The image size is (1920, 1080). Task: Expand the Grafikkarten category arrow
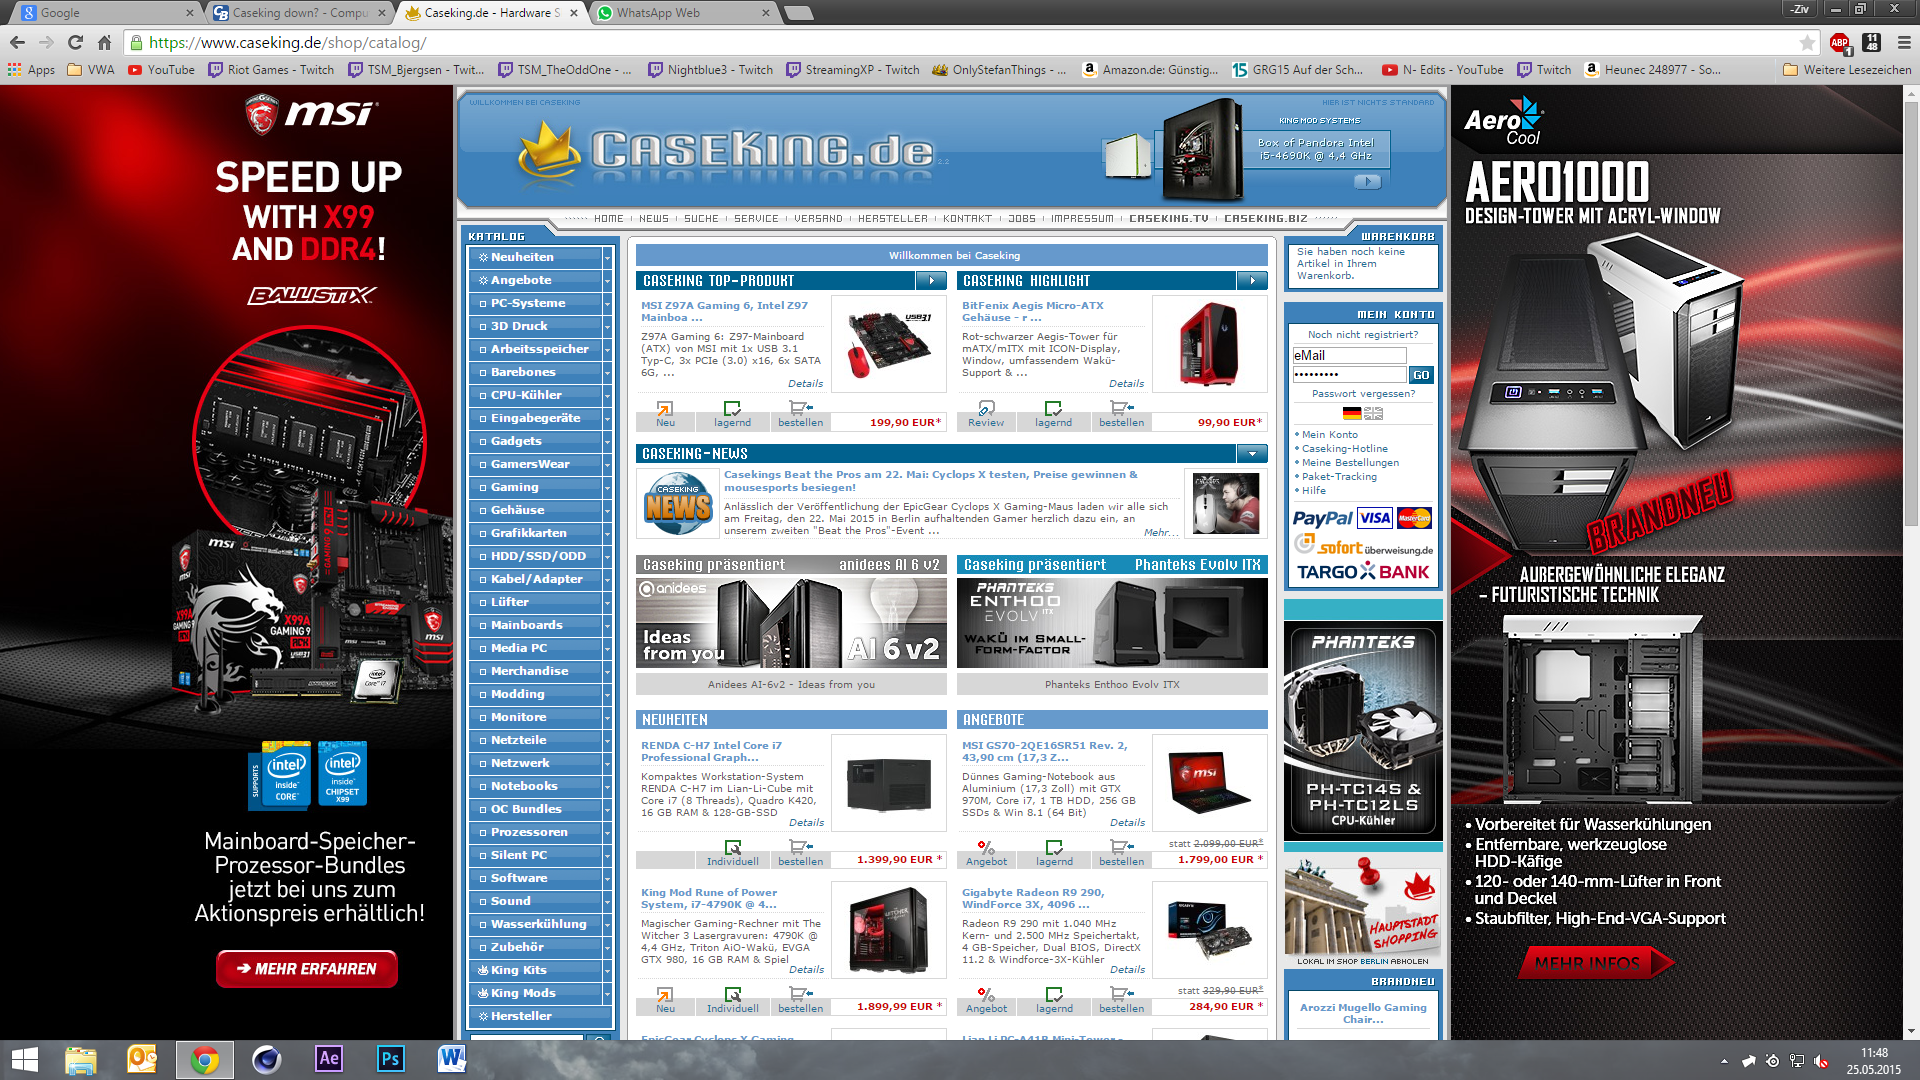(606, 534)
